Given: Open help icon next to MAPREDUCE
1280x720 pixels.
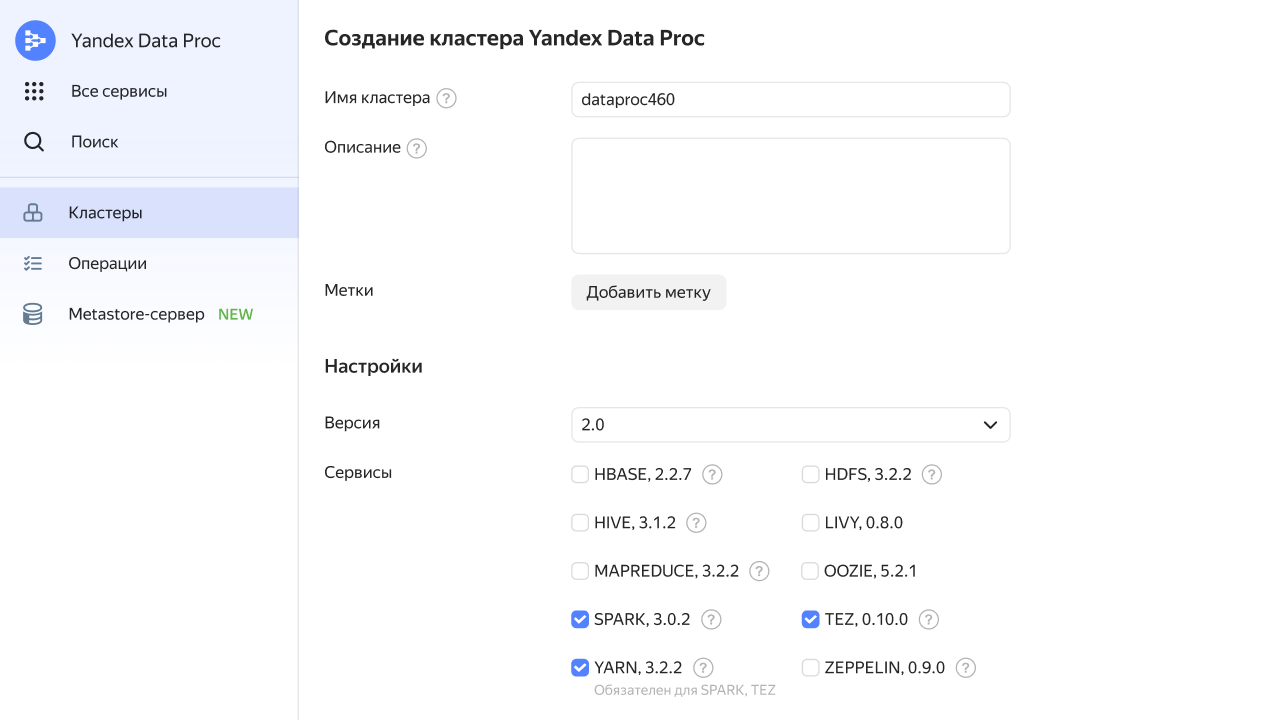Looking at the screenshot, I should click(x=759, y=571).
